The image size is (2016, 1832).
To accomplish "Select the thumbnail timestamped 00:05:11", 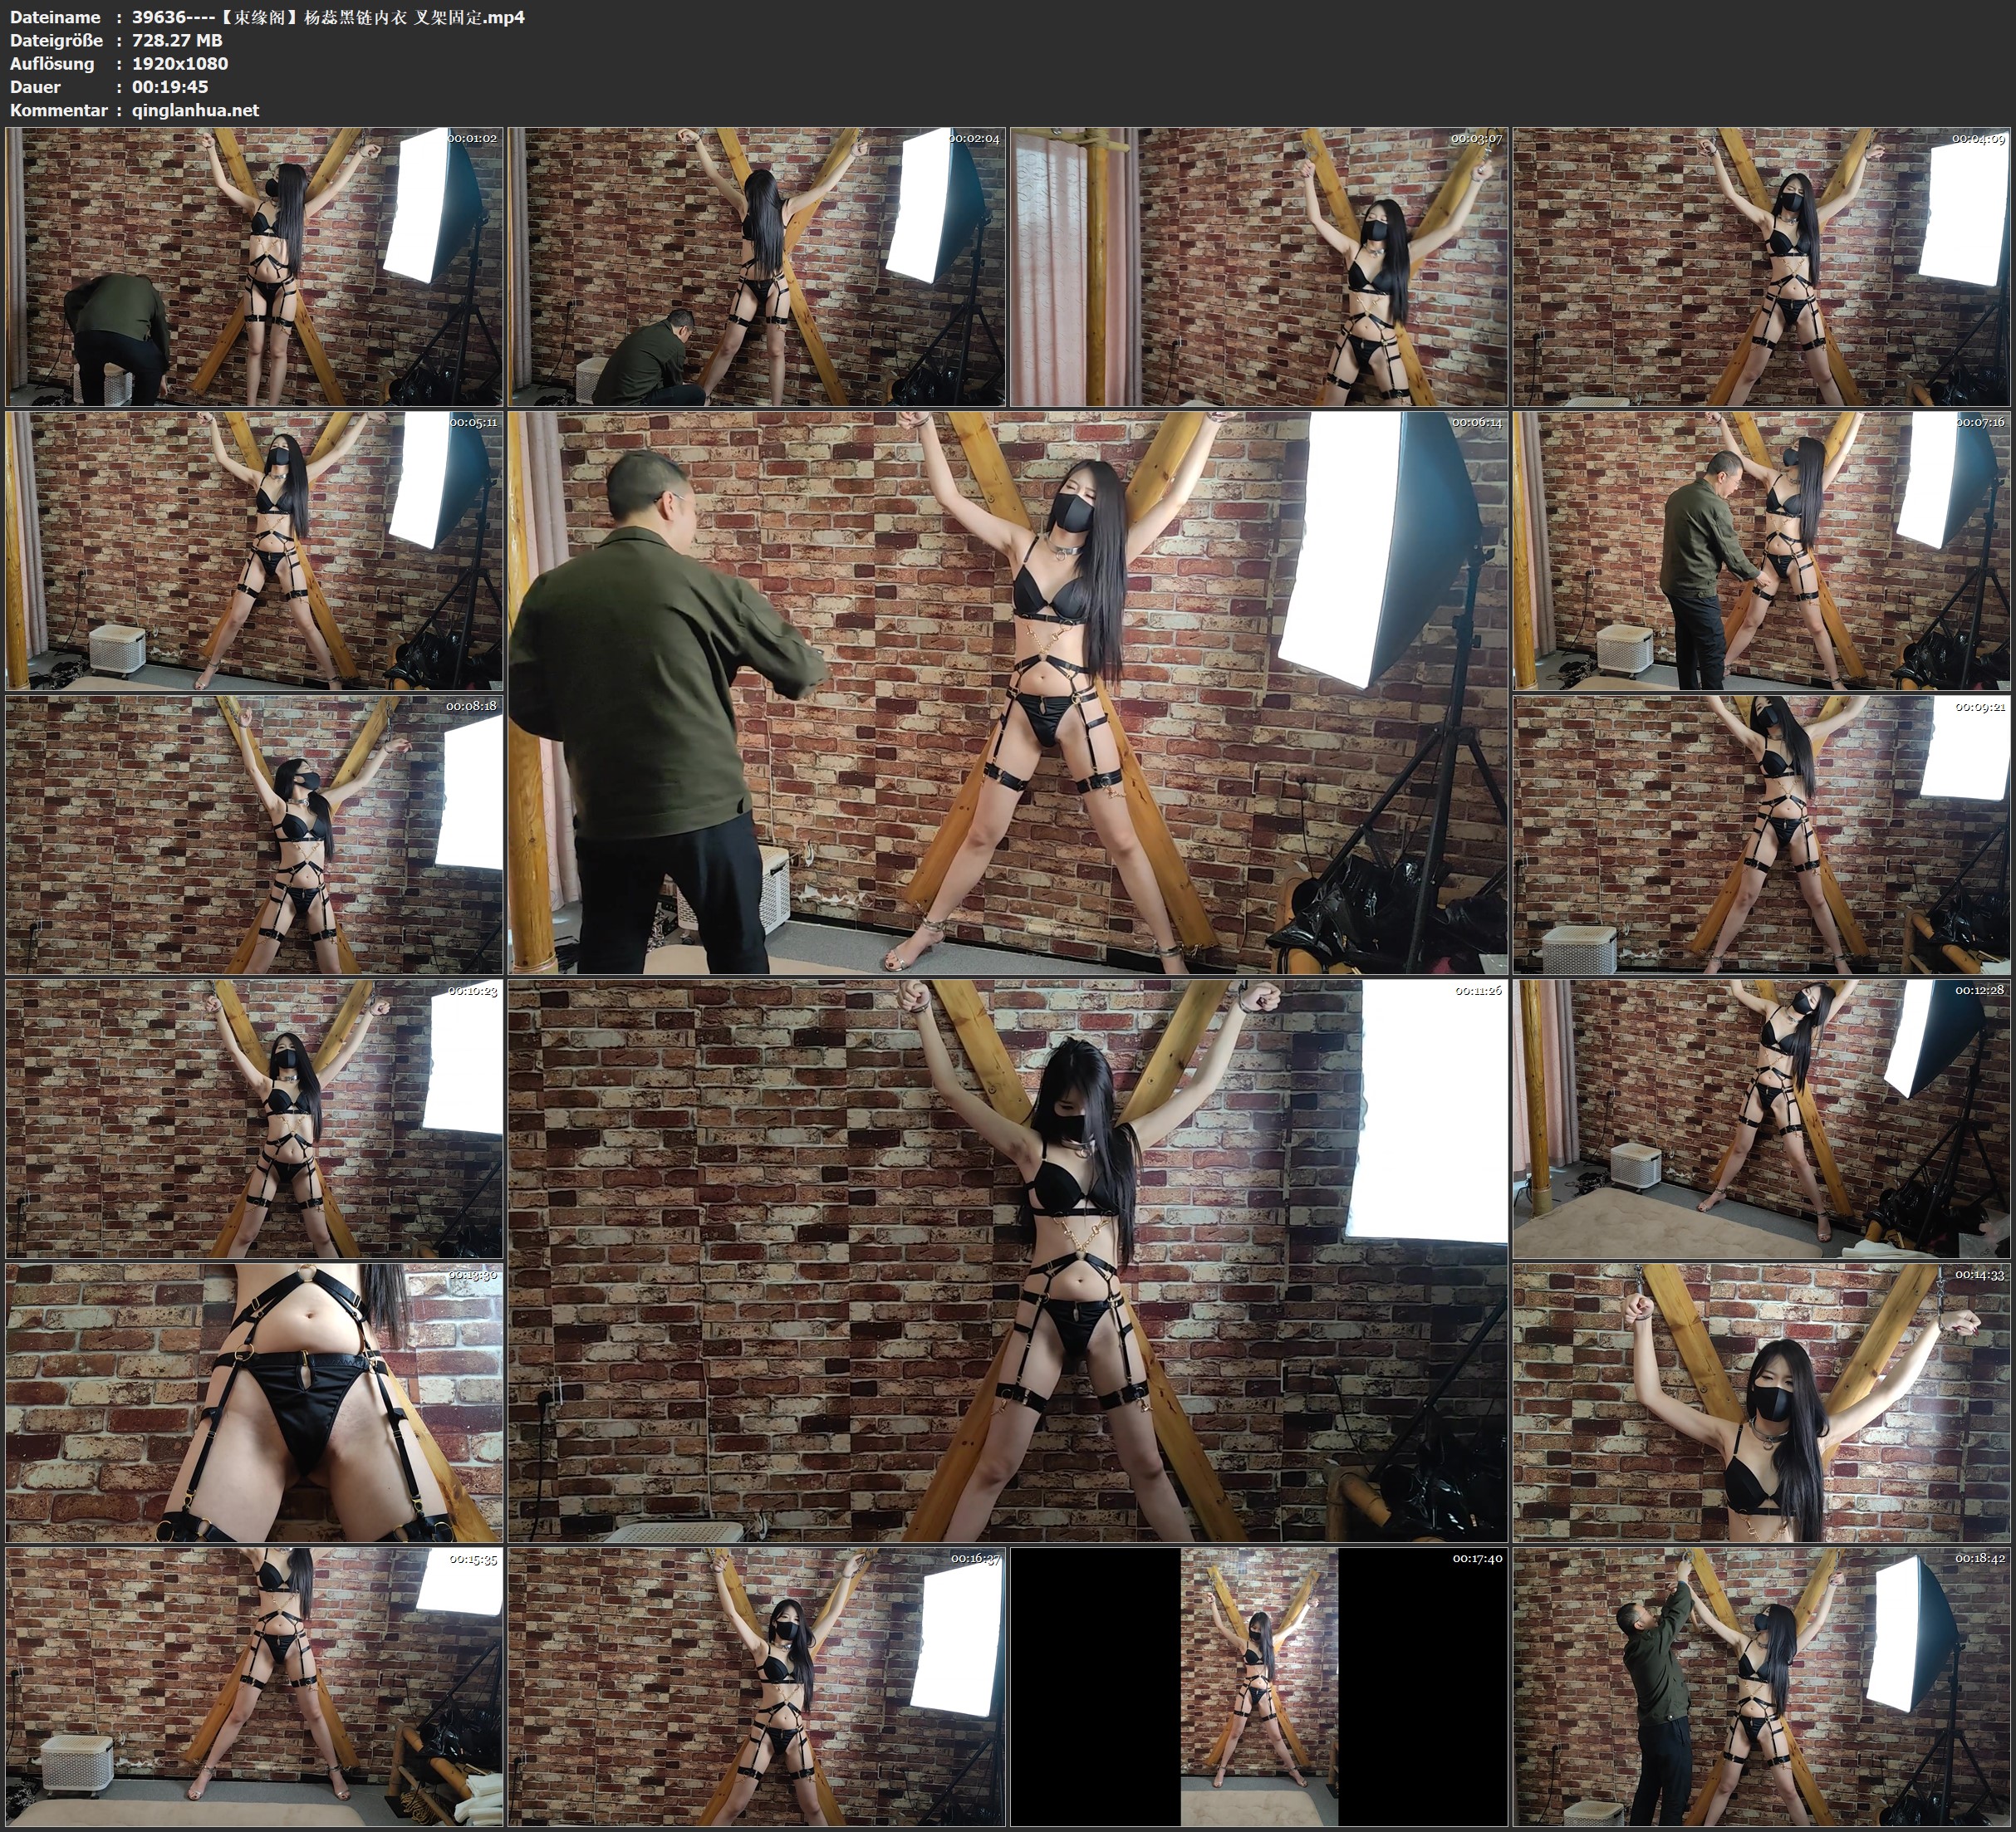I will (254, 551).
